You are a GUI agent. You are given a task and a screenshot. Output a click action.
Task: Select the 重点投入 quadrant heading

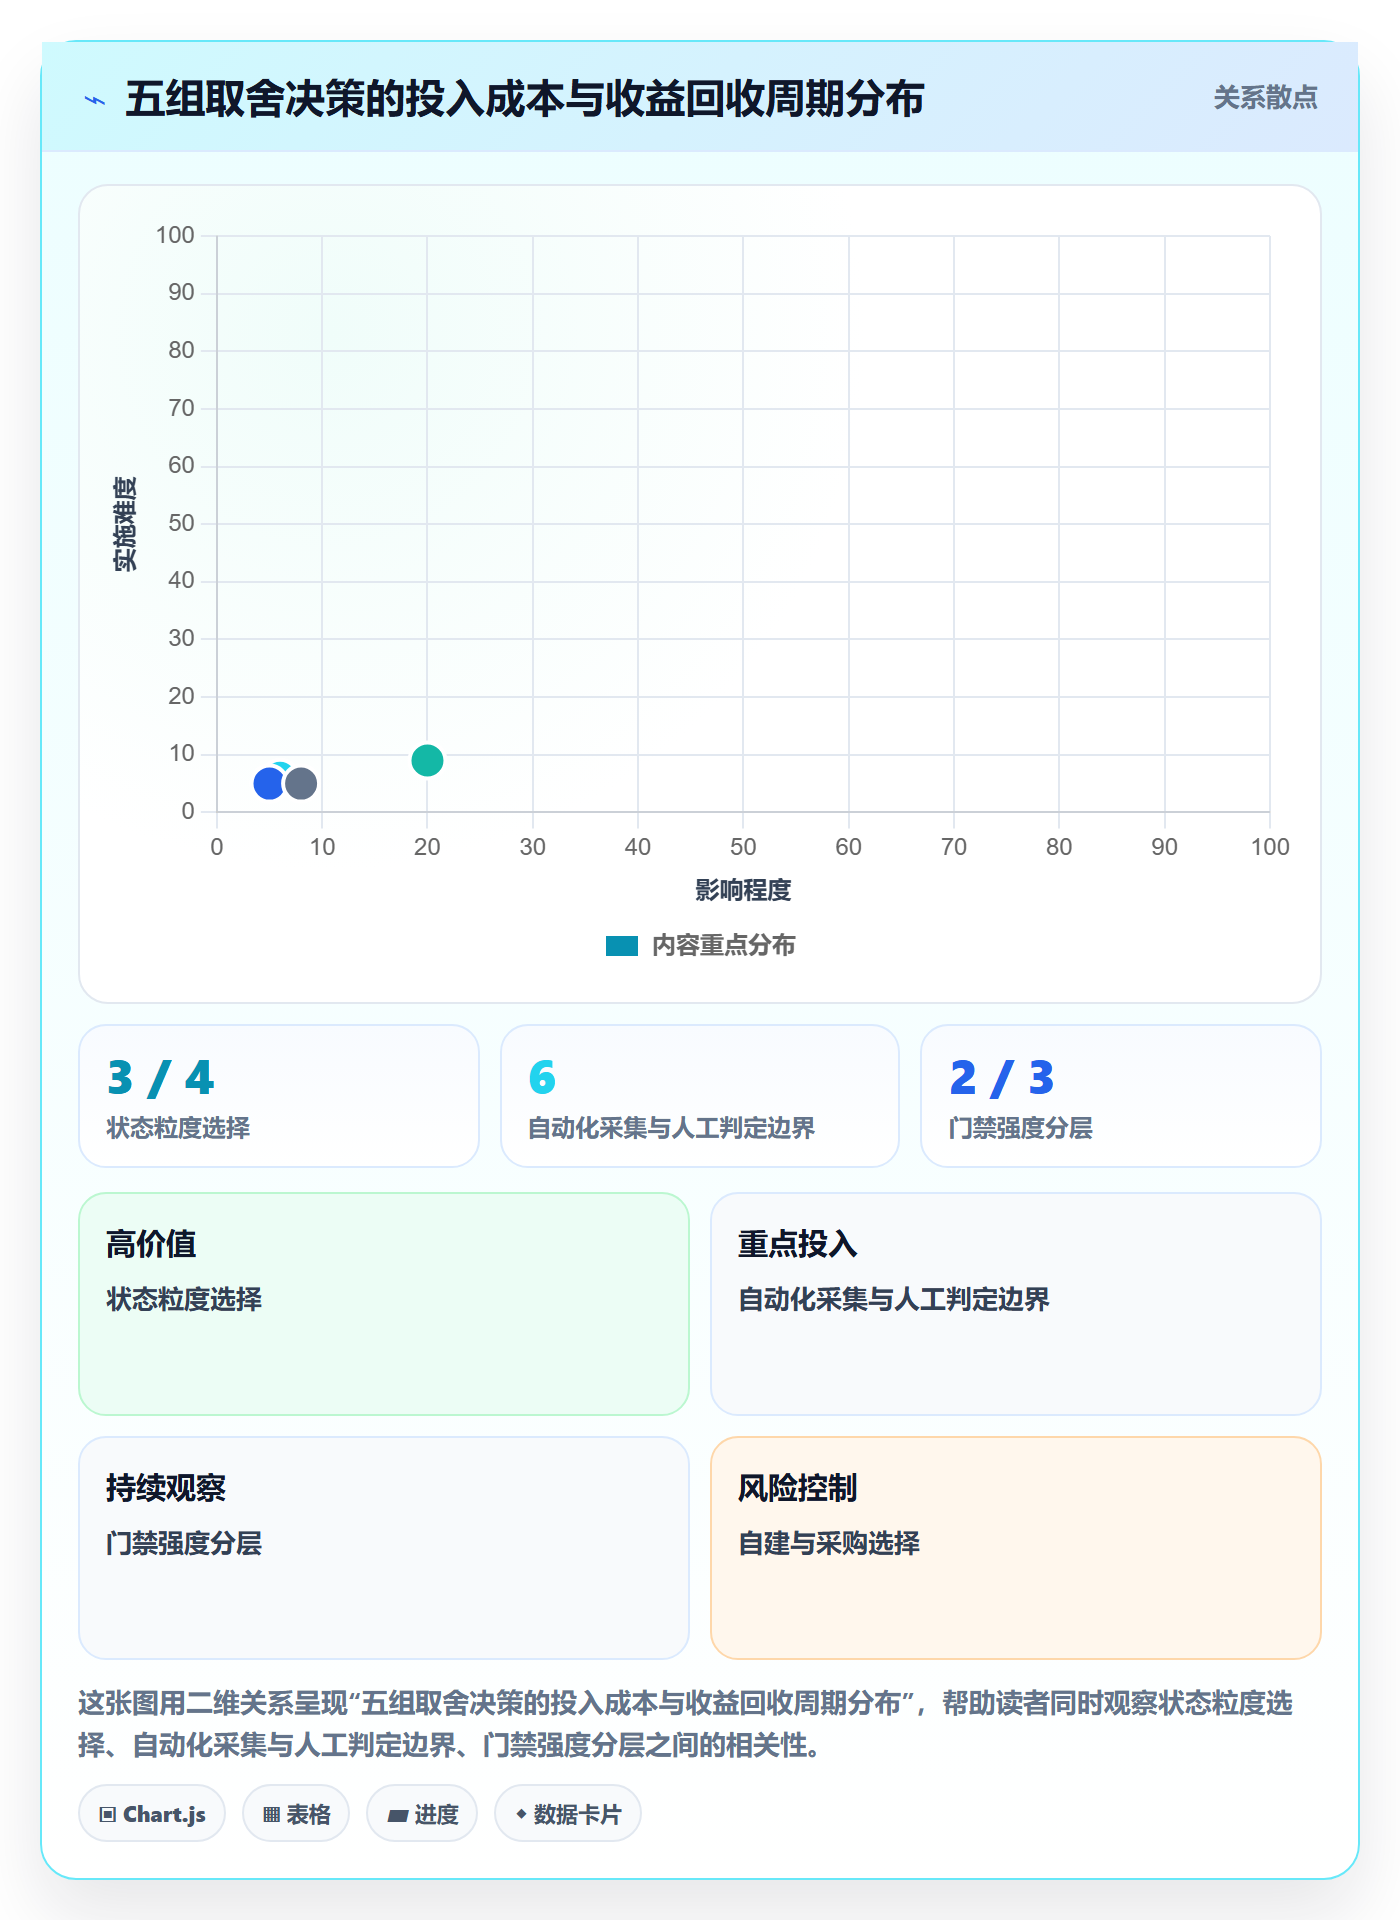pyautogui.click(x=797, y=1244)
